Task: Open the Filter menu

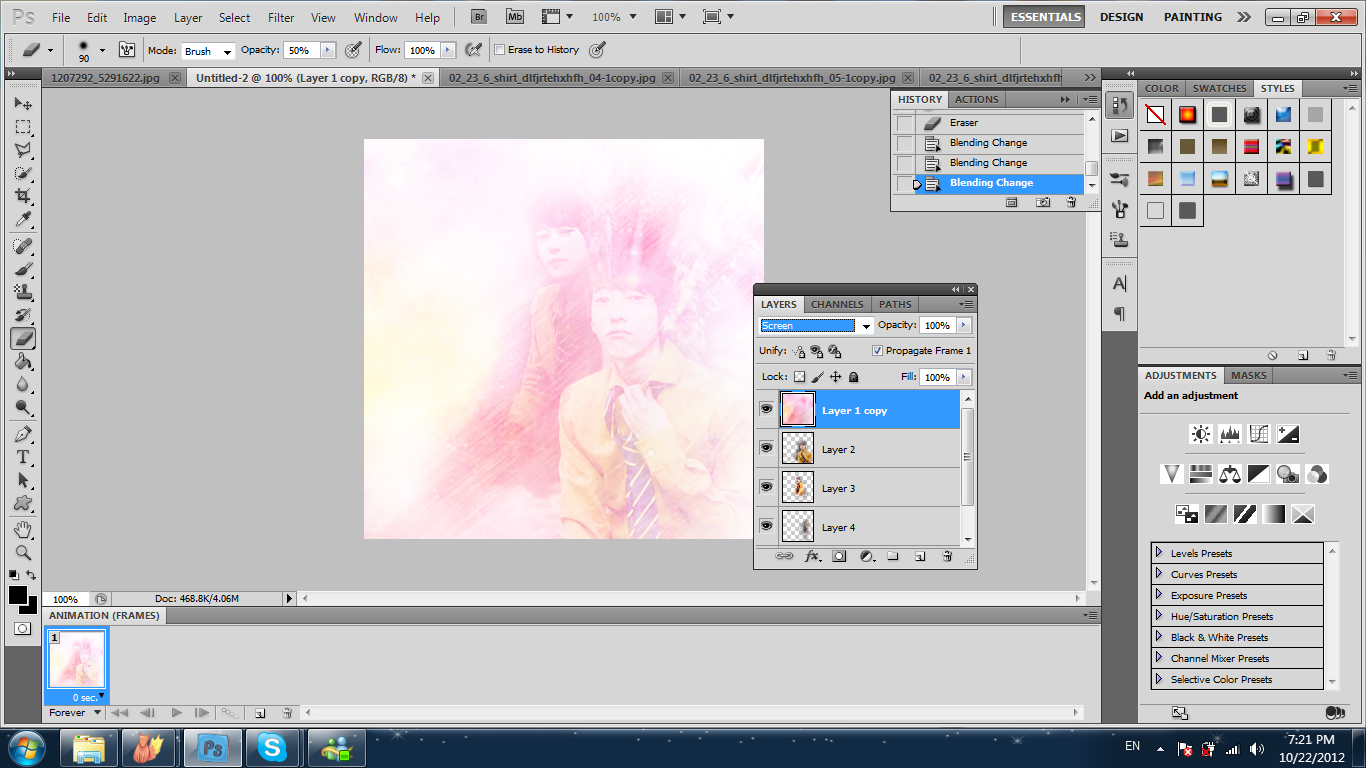Action: 282,18
